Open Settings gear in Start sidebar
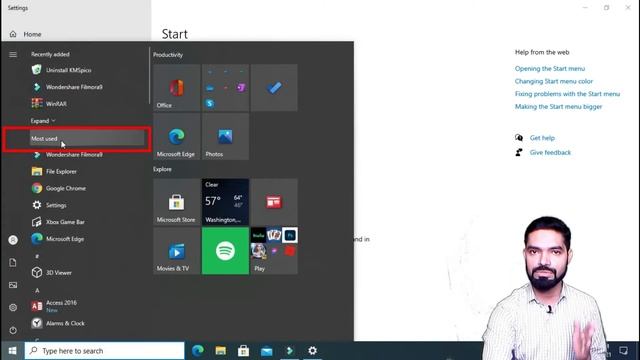640x360 pixels. [x=13, y=307]
